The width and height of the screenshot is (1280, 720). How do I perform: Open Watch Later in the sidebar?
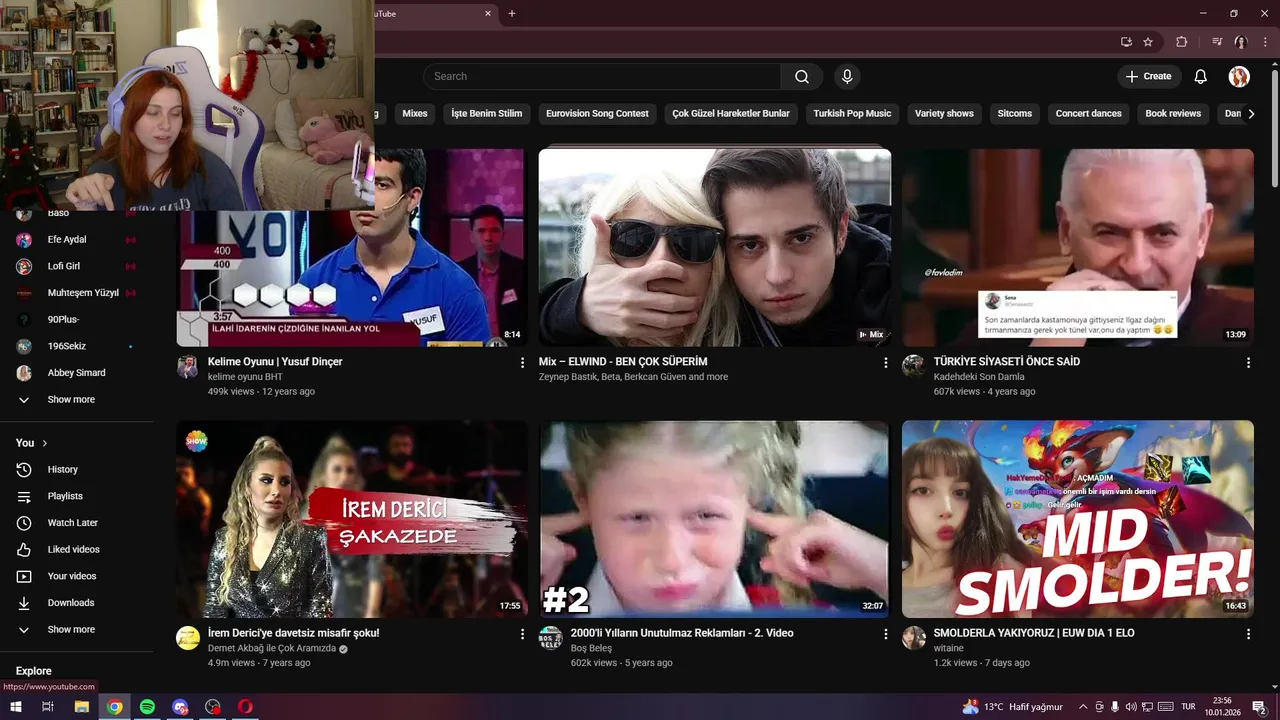coord(78,523)
